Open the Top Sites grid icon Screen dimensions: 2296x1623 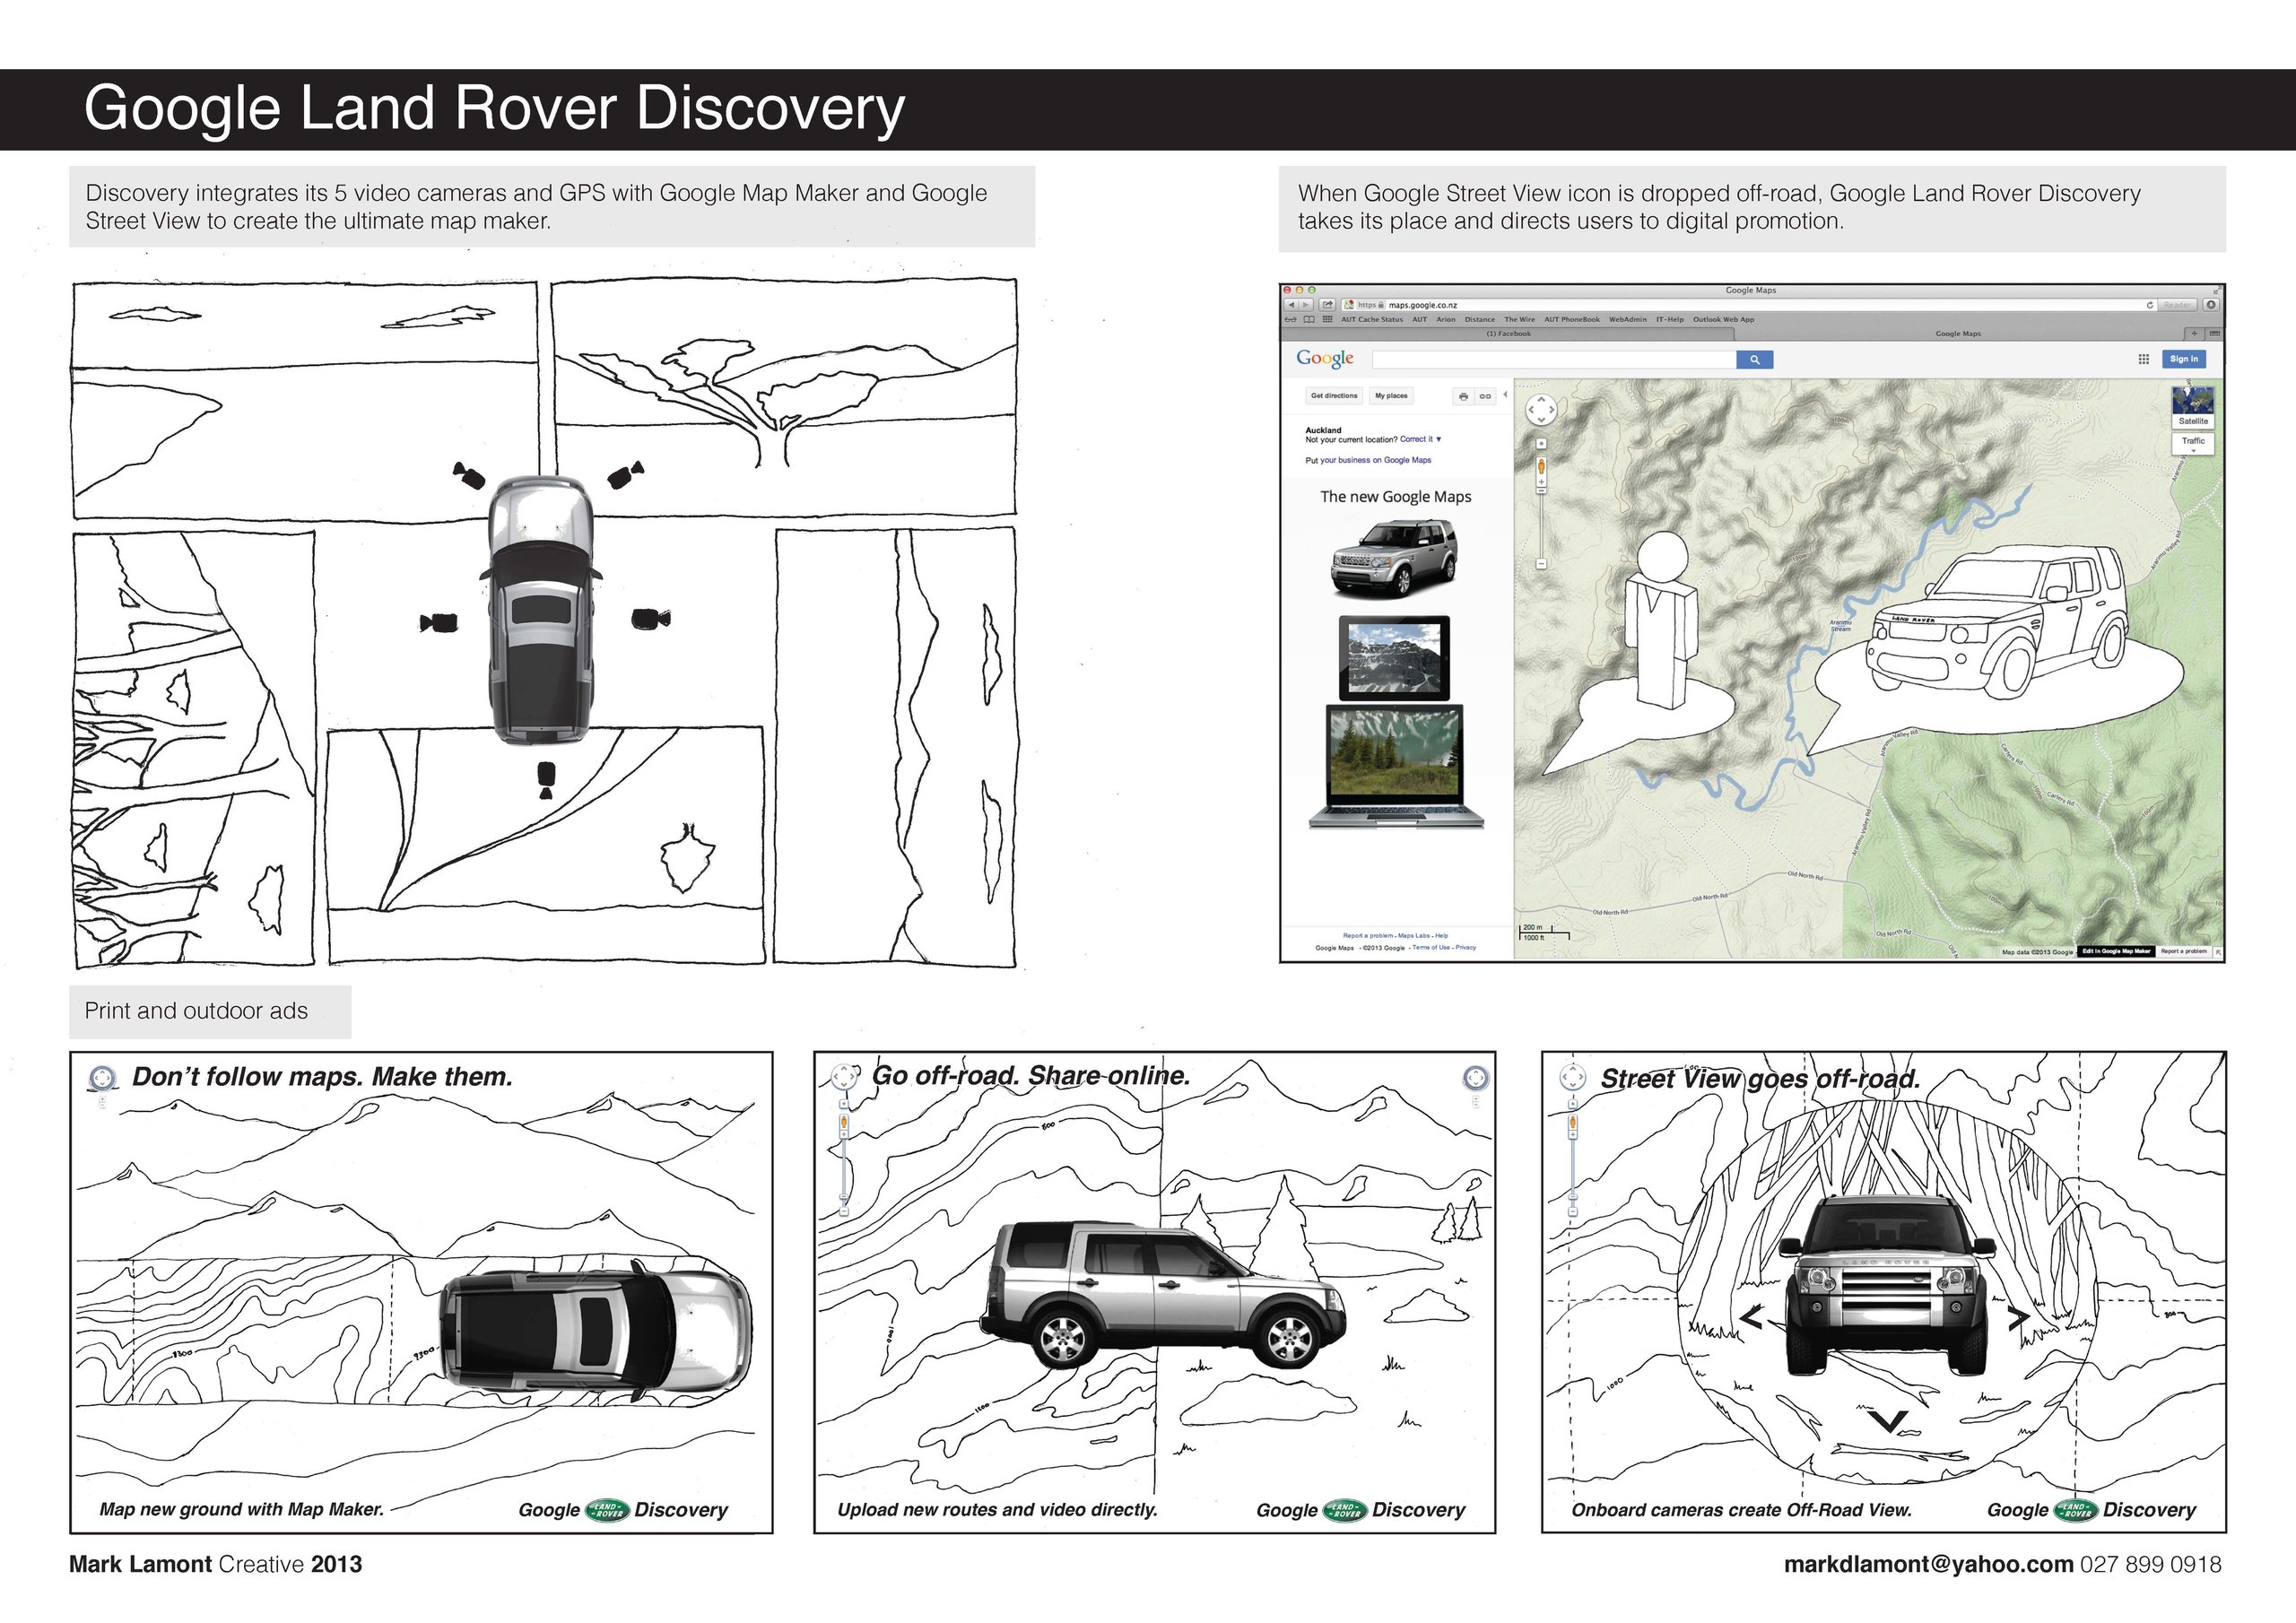pos(1327,320)
